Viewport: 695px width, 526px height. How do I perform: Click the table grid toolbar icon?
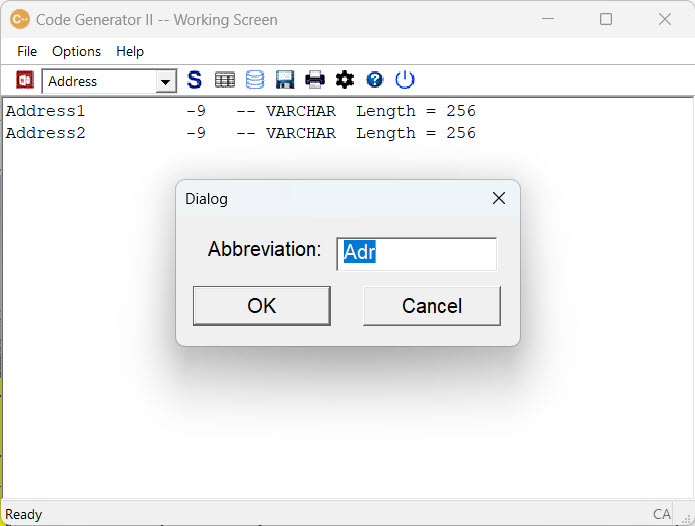(225, 80)
